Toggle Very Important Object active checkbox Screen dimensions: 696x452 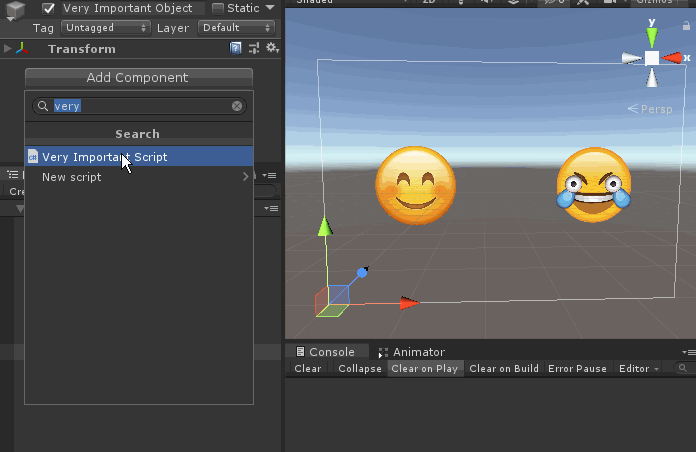tap(48, 8)
